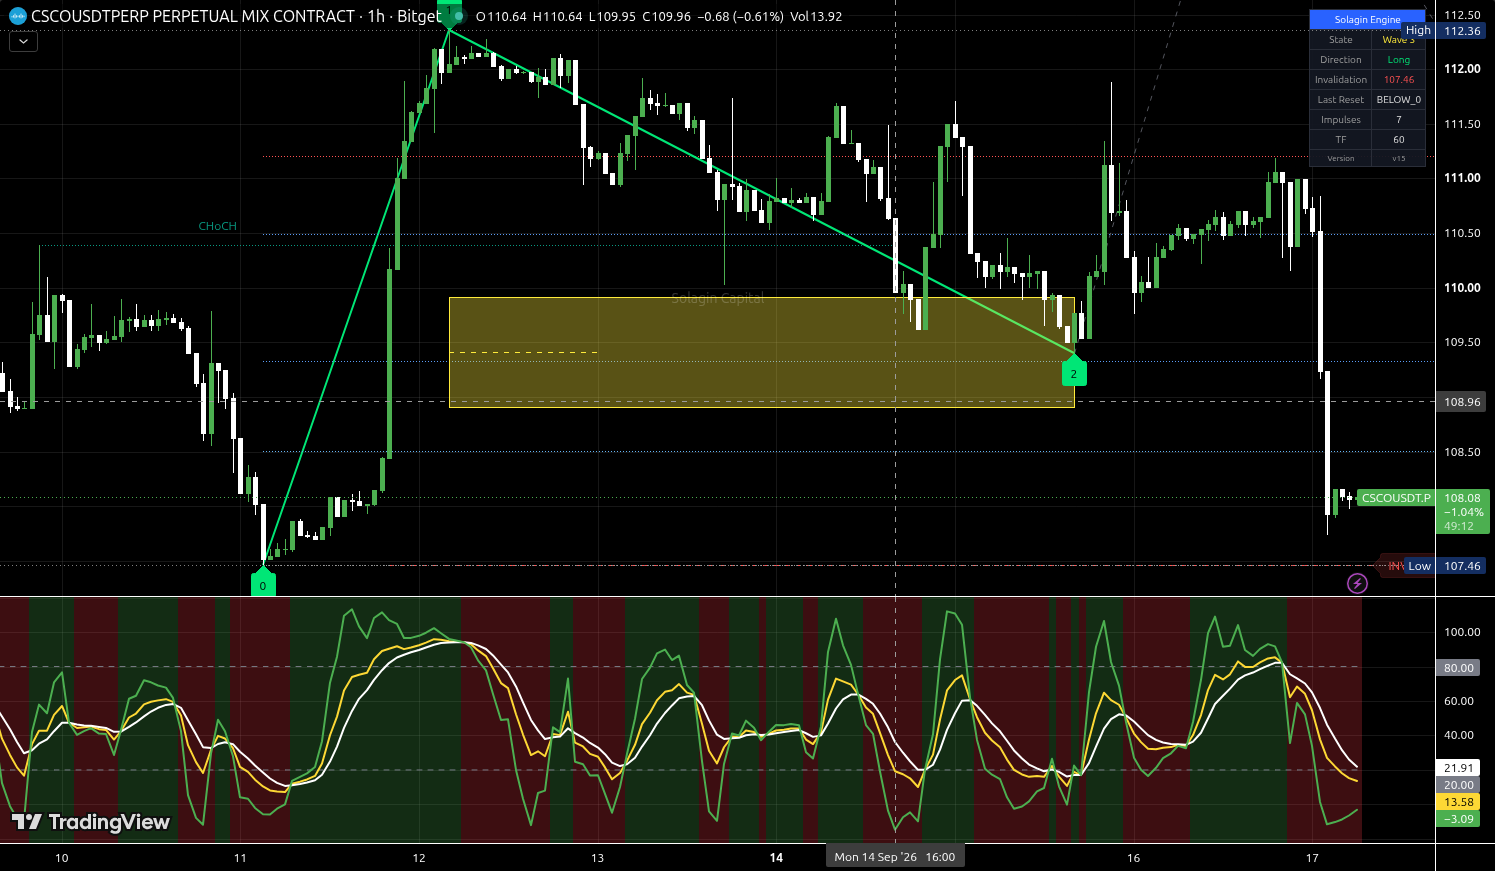Click the yellow 13.58 indicator value label
Image resolution: width=1495 pixels, height=871 pixels.
[1458, 802]
